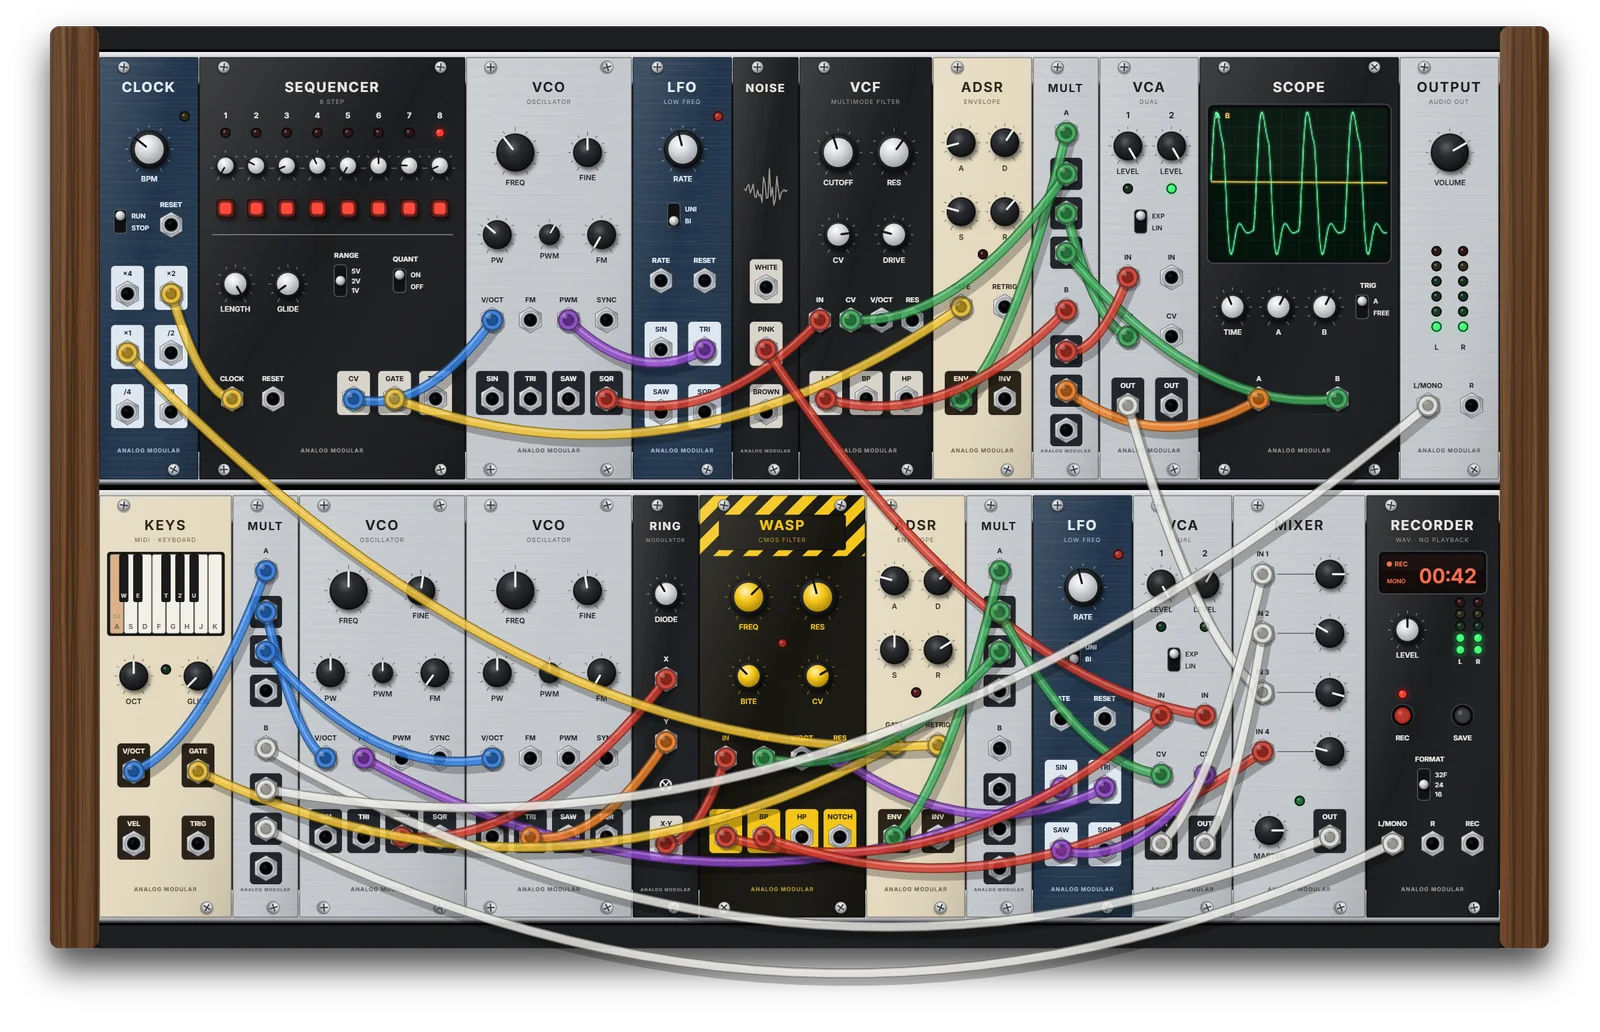The image size is (1600, 1032).
Task: Click the SCOPE waveform display
Action: coord(1299,183)
